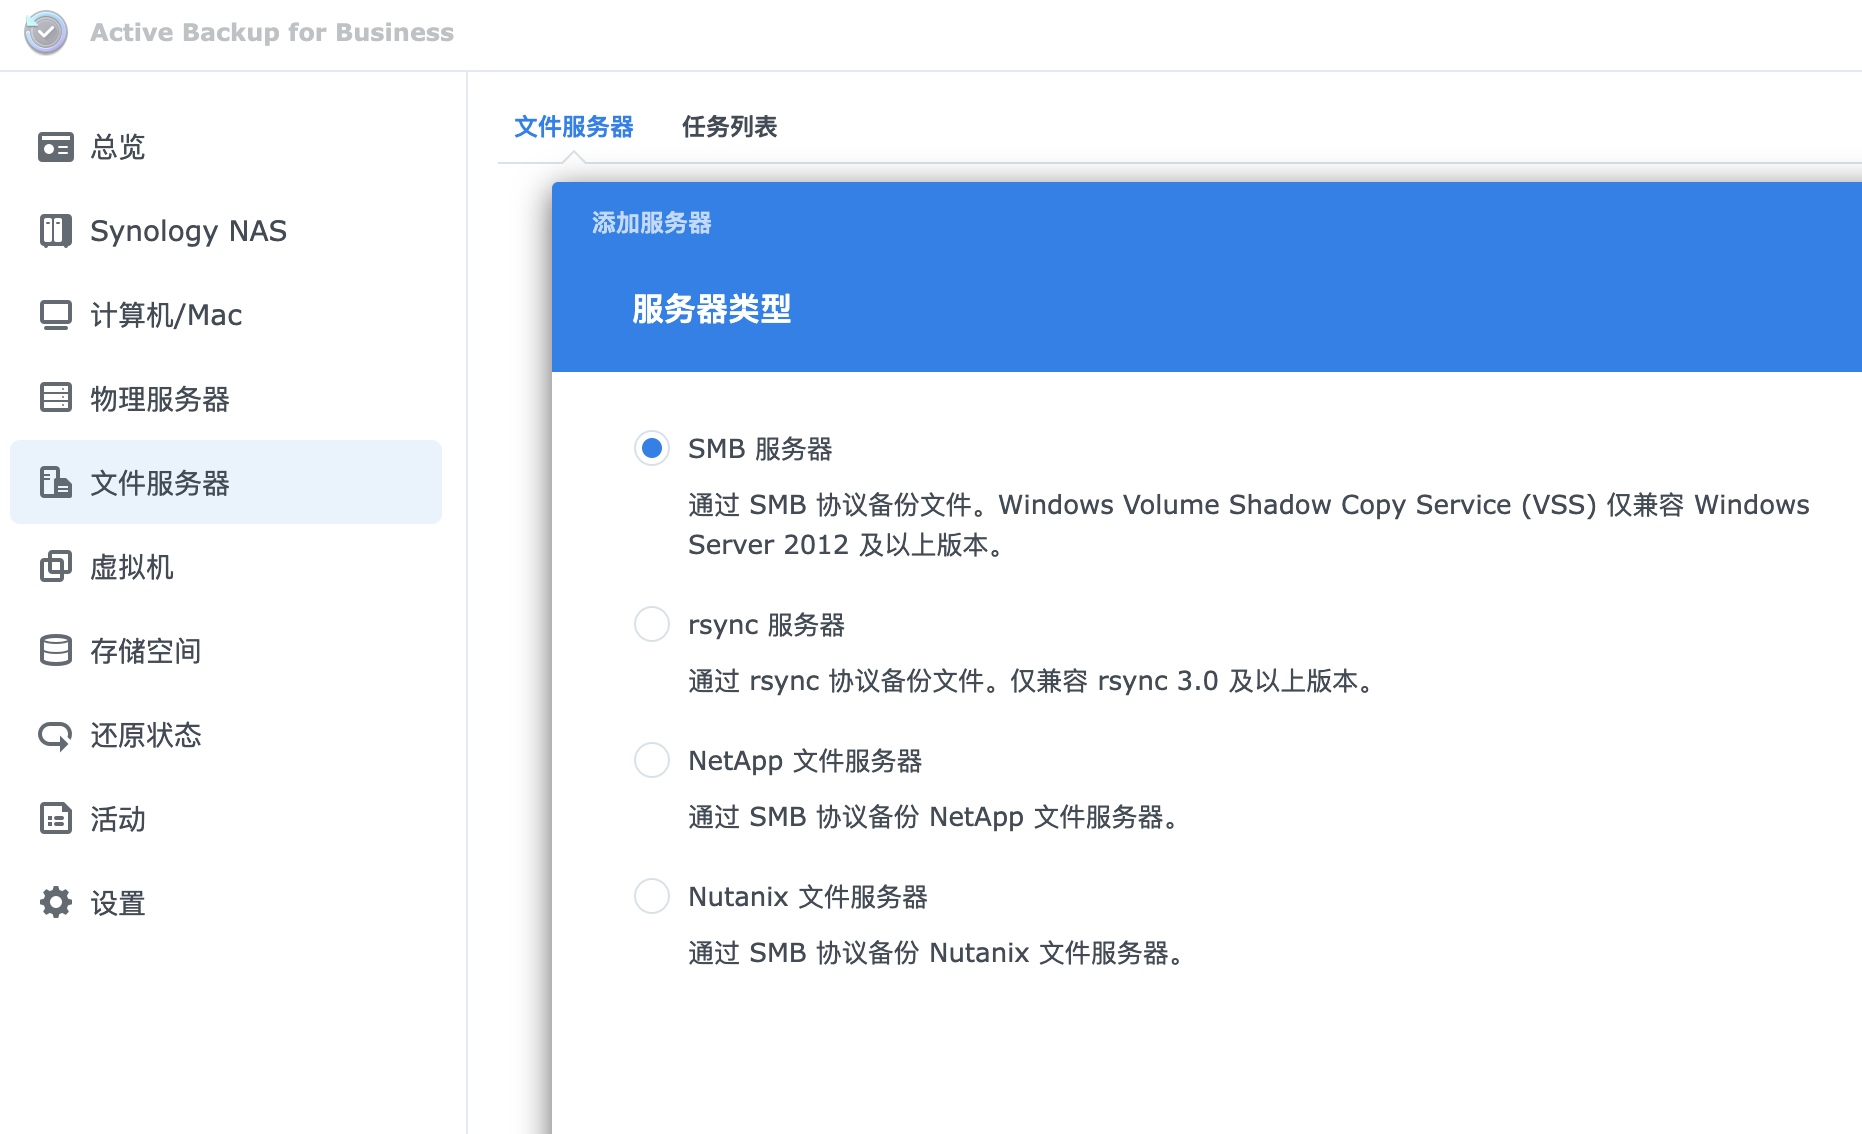Open 总览 in the sidebar
This screenshot has height=1134, width=1862.
click(226, 147)
